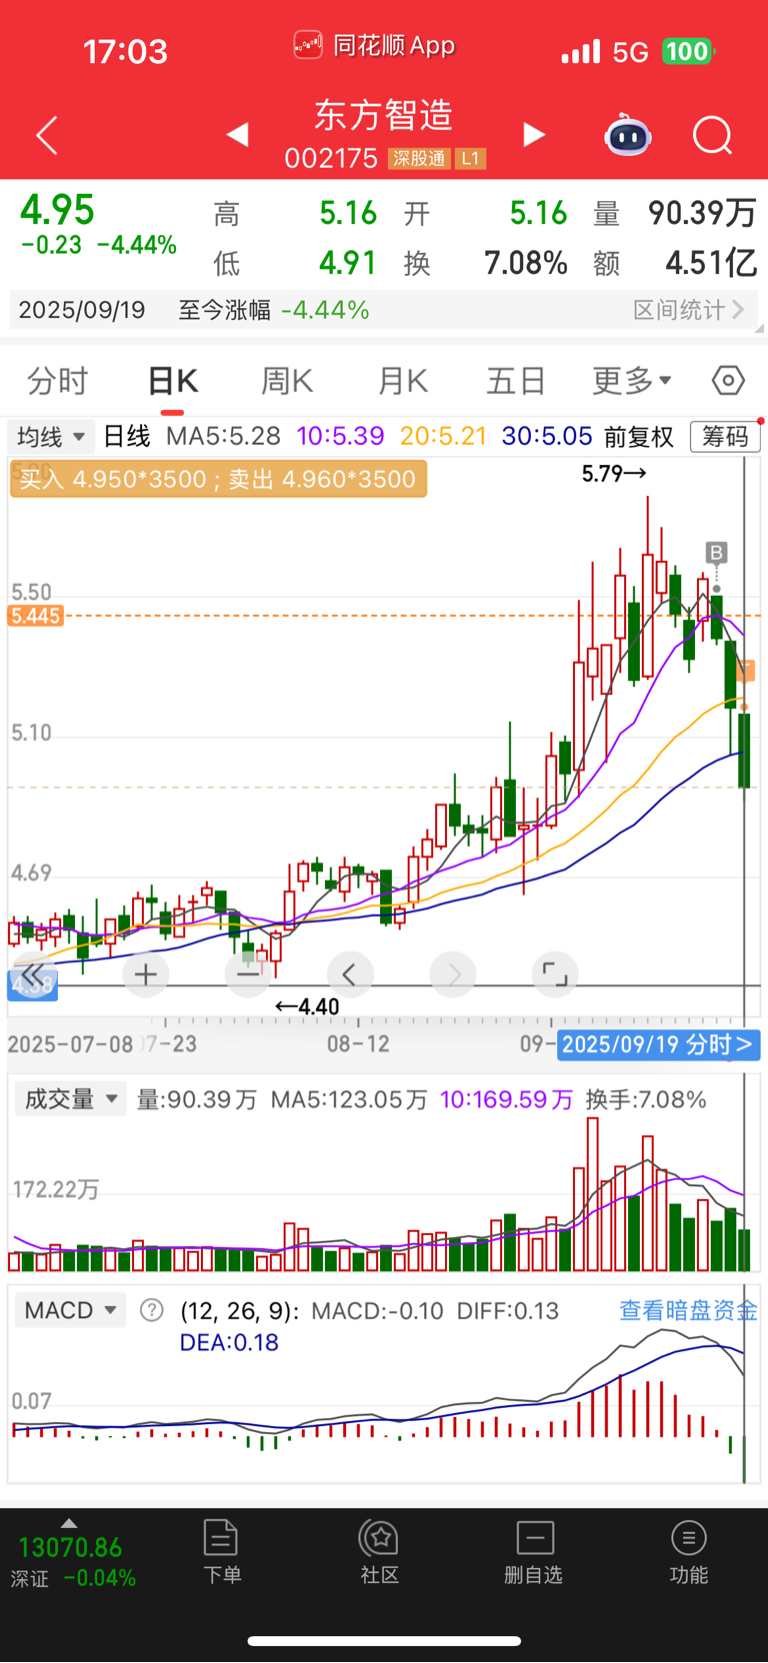768x1663 pixels.
Task: Tap the chart zoom-out minus button
Action: [x=247, y=974]
